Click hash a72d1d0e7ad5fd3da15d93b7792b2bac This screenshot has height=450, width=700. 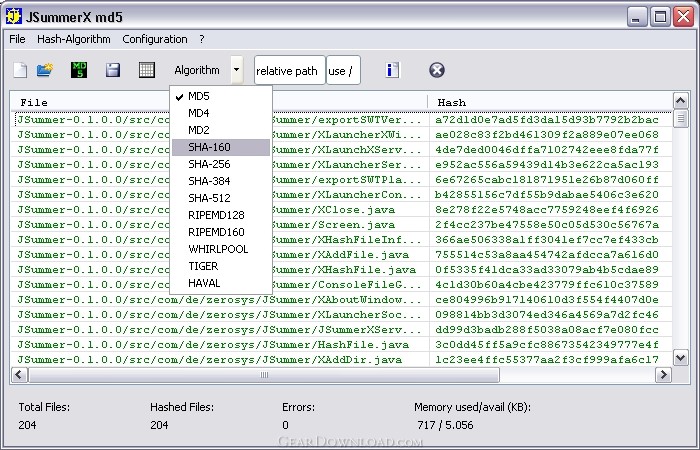[547, 120]
